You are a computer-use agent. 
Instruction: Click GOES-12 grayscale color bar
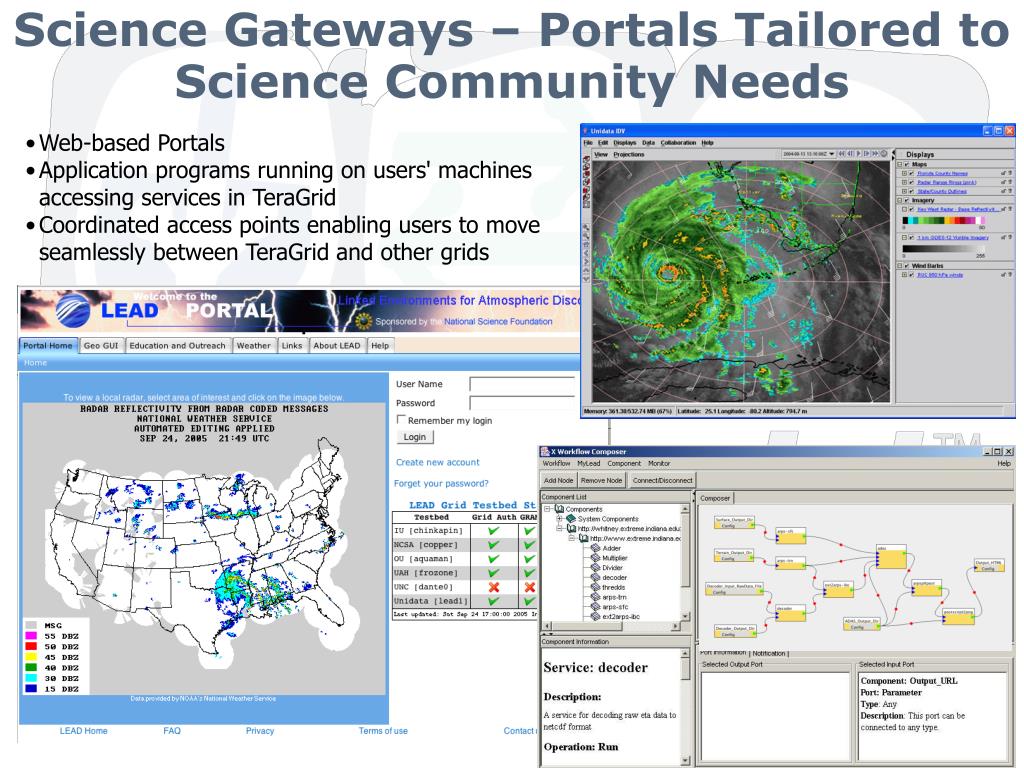pos(943,248)
